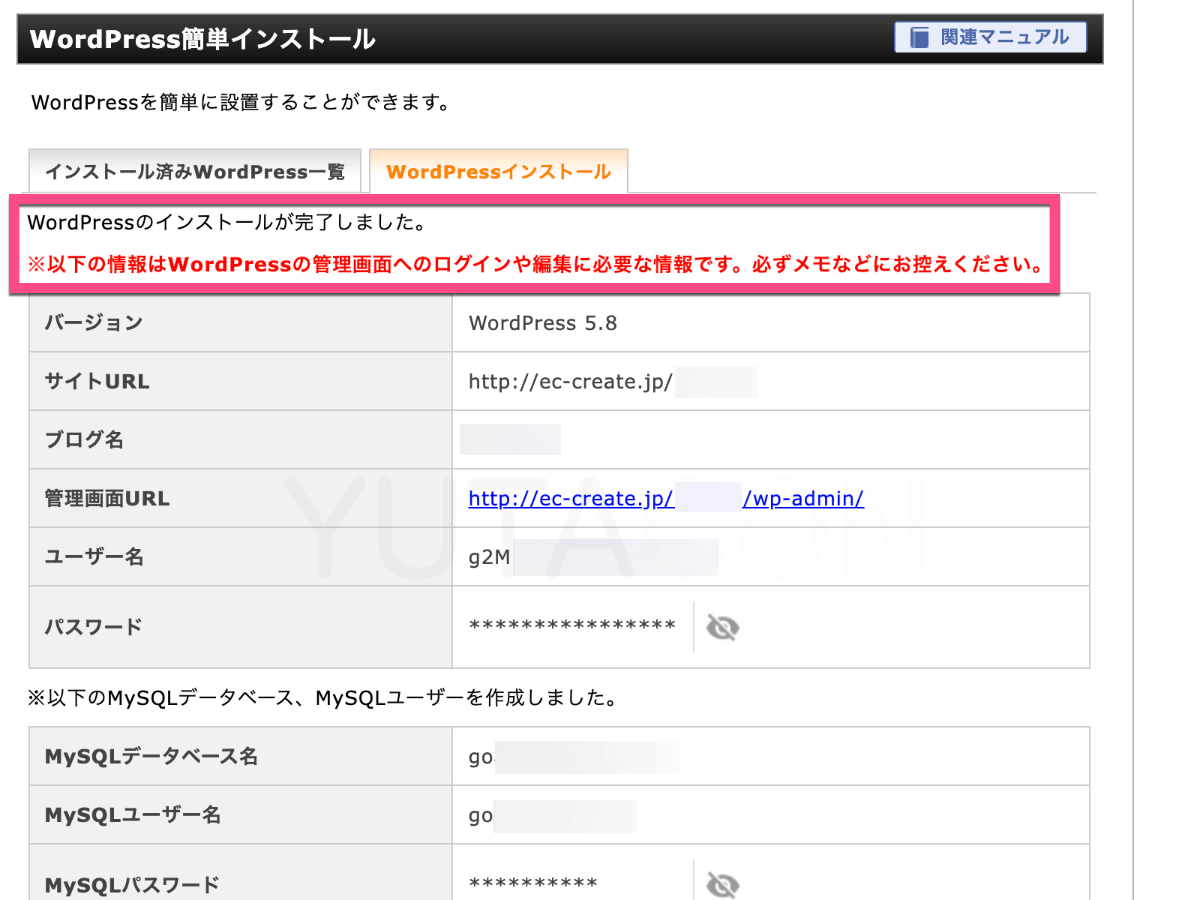Show the MySQLパスワード using eye icon
The width and height of the screenshot is (1187, 900).
(722, 884)
